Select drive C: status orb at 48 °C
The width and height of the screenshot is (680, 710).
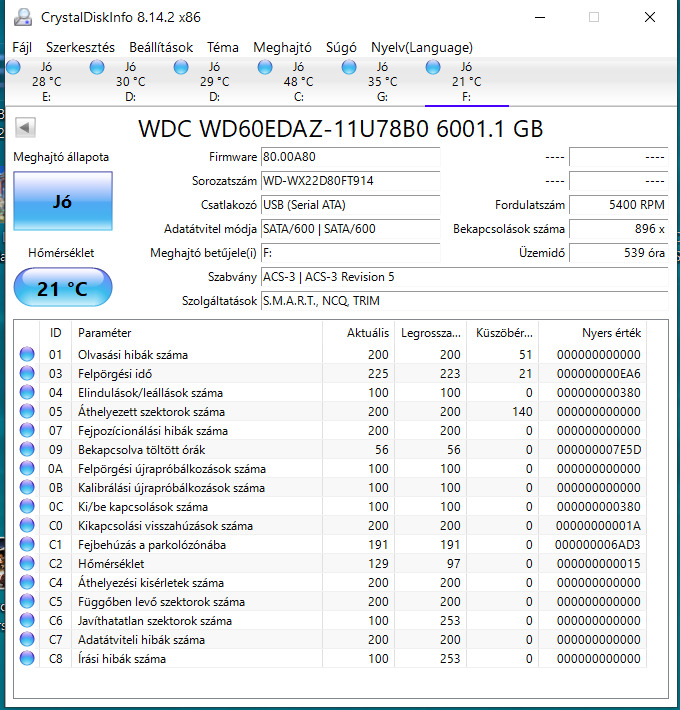tap(265, 67)
